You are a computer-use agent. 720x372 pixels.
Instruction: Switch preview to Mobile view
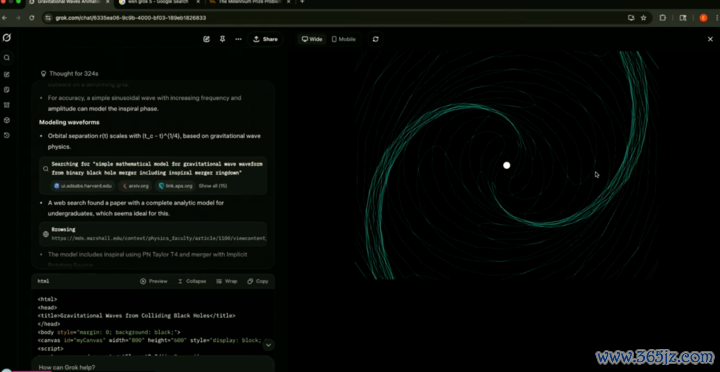[x=343, y=39]
